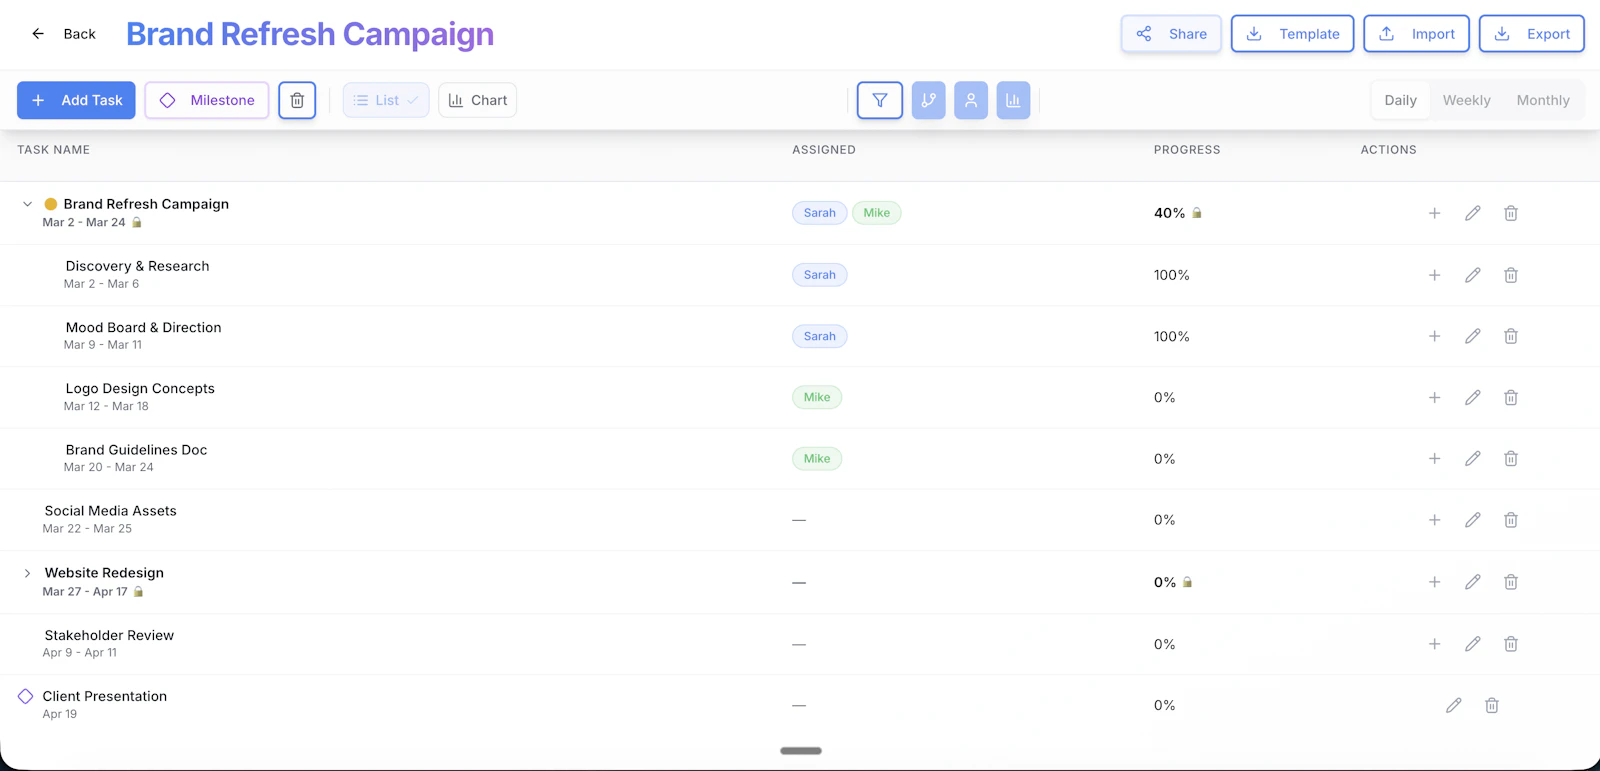This screenshot has height=771, width=1600.
Task: Switch to Monthly view
Action: point(1543,100)
